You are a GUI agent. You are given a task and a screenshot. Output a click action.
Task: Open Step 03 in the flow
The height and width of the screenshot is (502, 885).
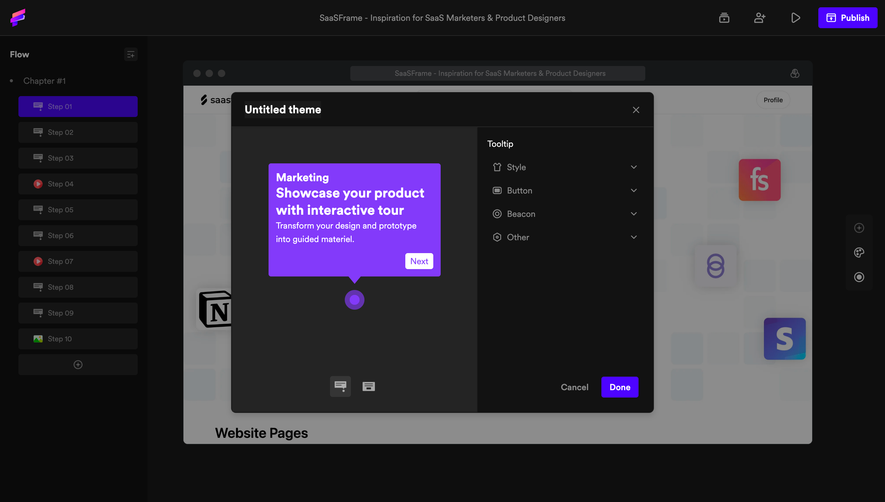coord(78,158)
